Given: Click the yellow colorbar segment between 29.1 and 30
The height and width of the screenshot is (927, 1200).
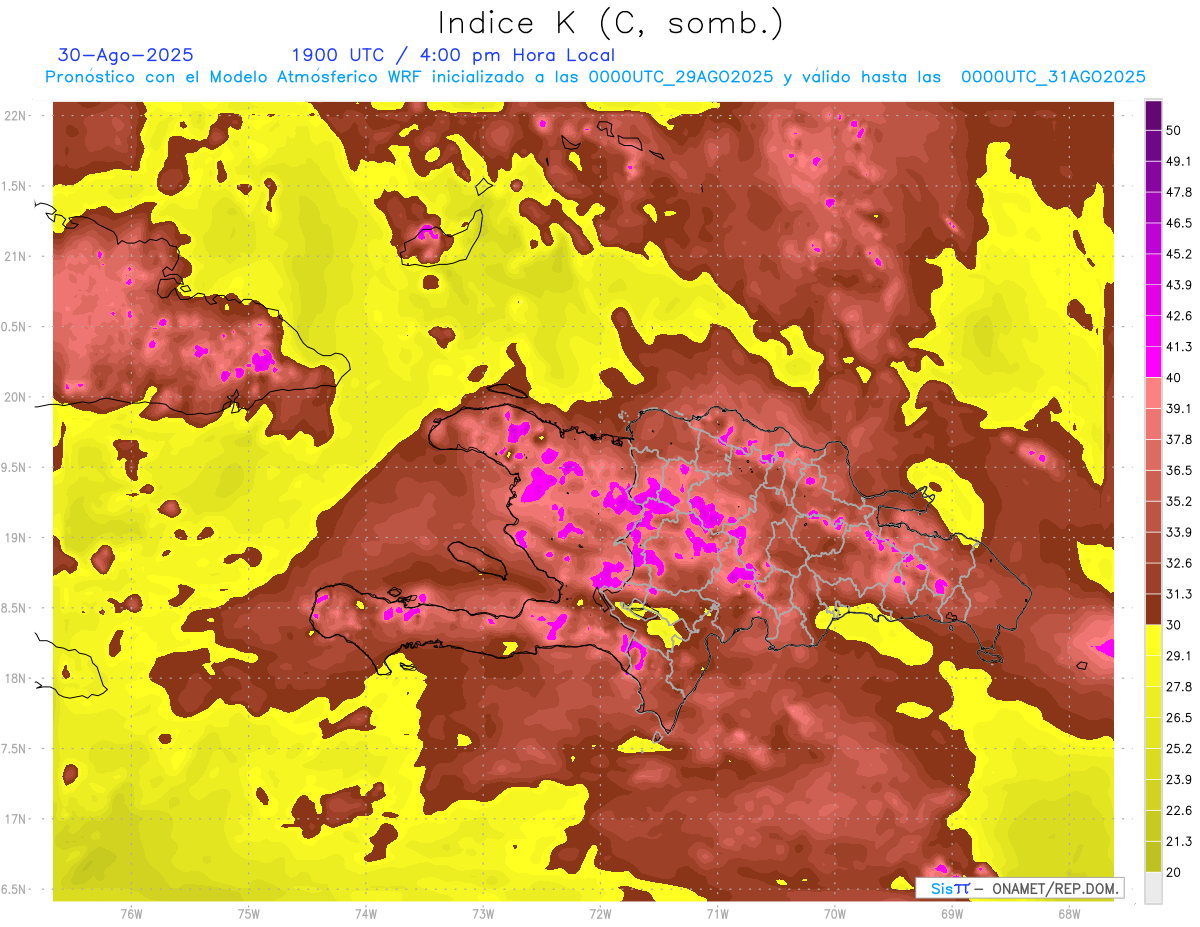Looking at the screenshot, I should tap(1153, 640).
